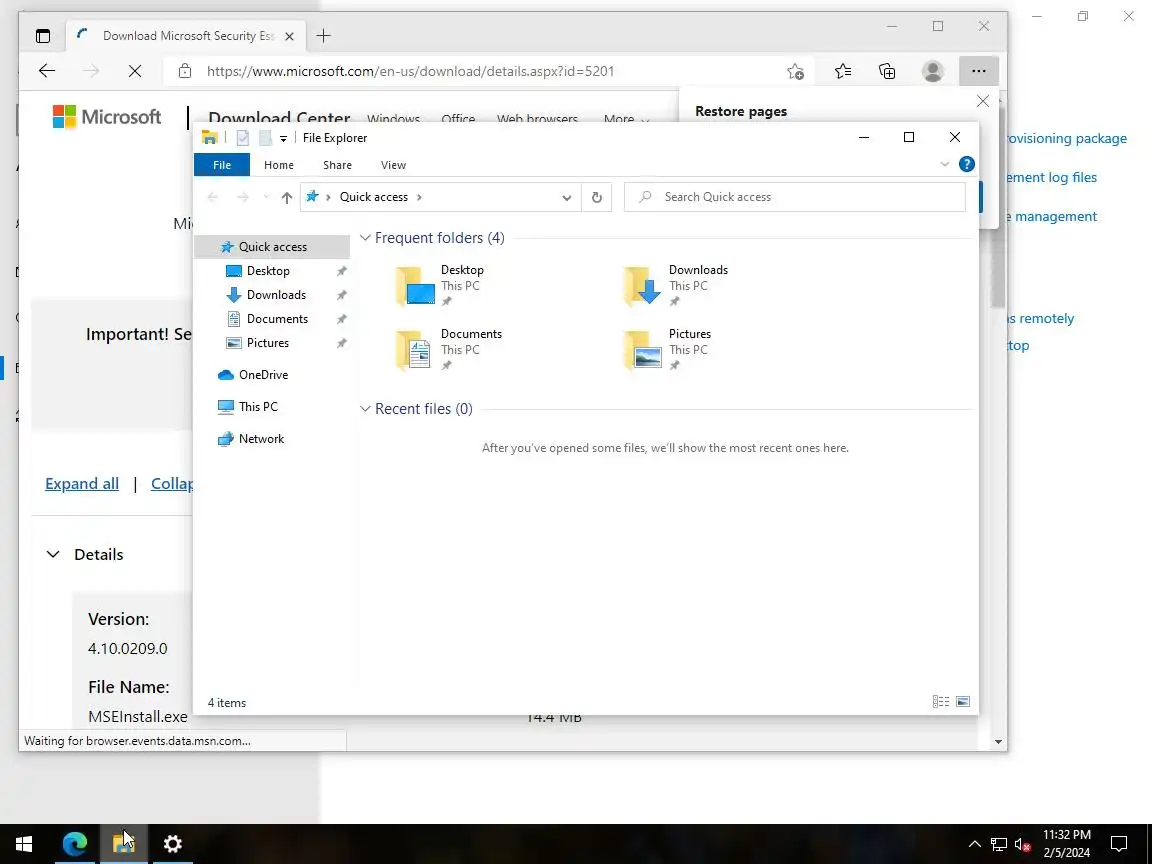This screenshot has height=864, width=1152.
Task: Select the View ribbon tab
Action: pyautogui.click(x=393, y=165)
